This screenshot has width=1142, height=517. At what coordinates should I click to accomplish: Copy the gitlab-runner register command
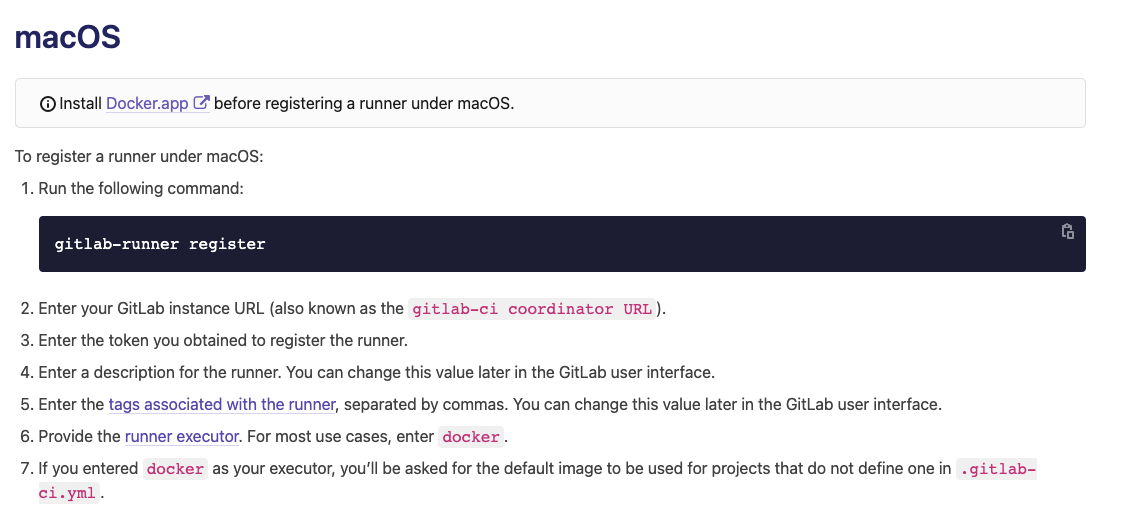click(x=1067, y=232)
